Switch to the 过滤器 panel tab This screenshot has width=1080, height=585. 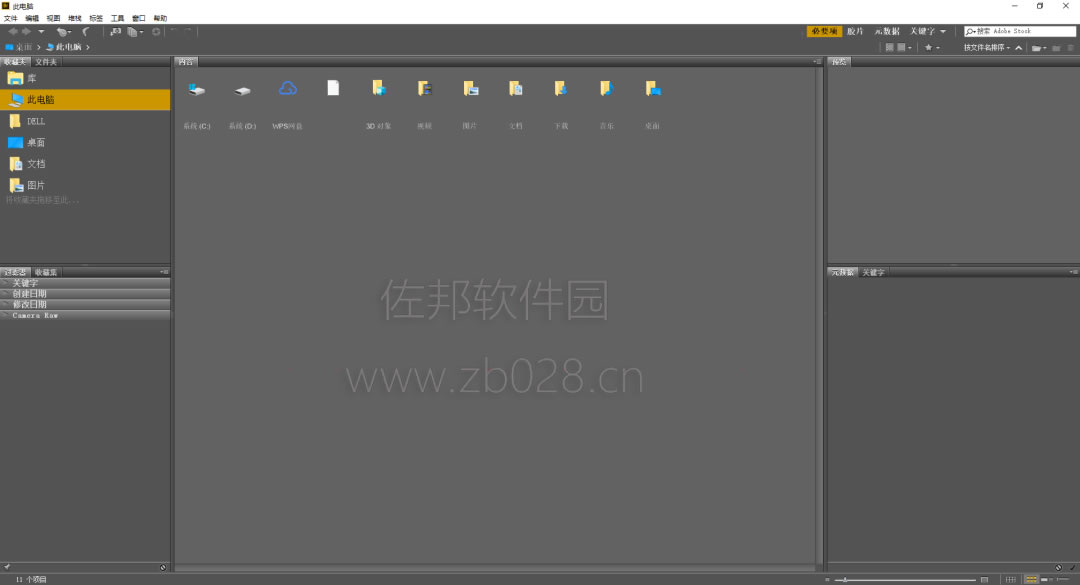click(x=15, y=272)
